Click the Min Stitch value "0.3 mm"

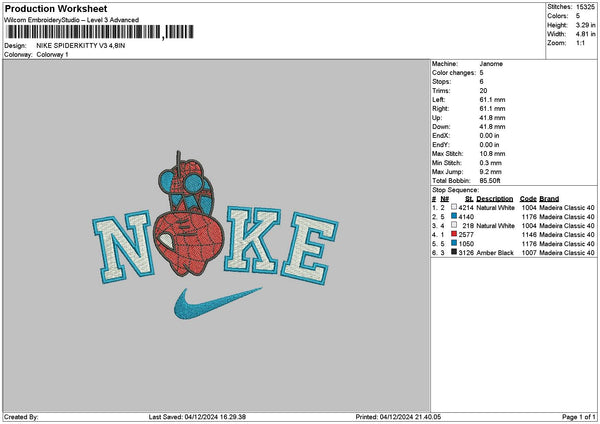click(491, 163)
